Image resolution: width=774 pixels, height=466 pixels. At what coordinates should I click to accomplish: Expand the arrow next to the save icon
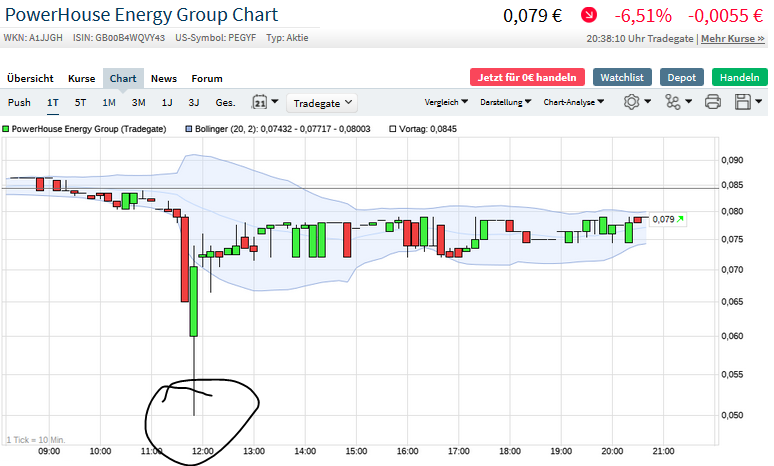pyautogui.click(x=759, y=102)
